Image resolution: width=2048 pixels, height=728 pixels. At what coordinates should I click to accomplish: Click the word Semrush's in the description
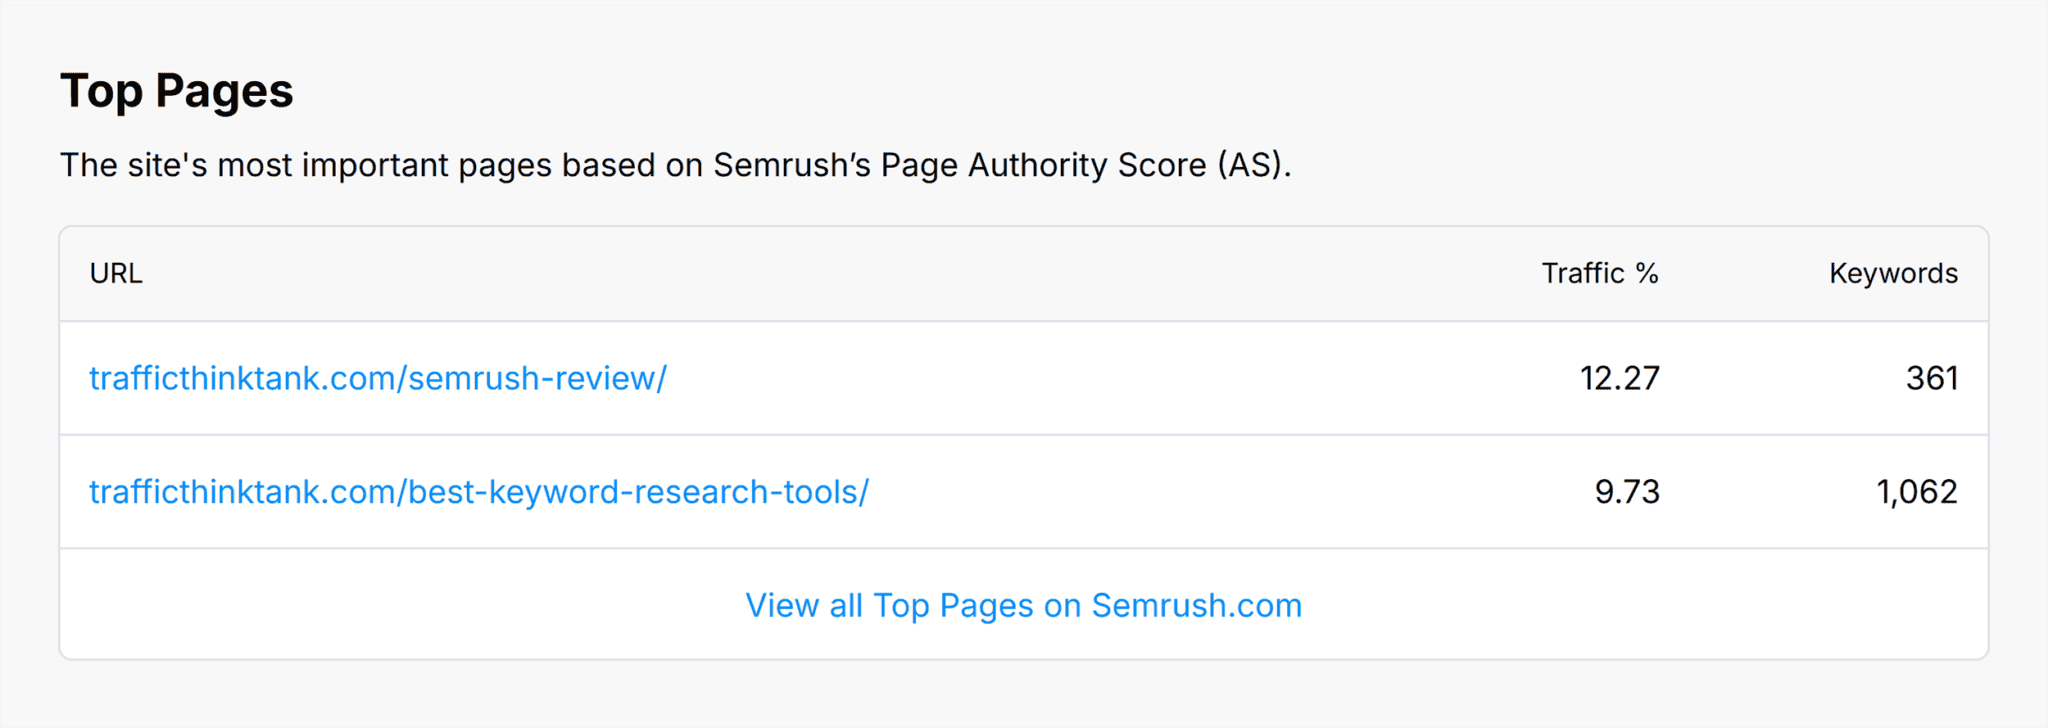pos(790,164)
